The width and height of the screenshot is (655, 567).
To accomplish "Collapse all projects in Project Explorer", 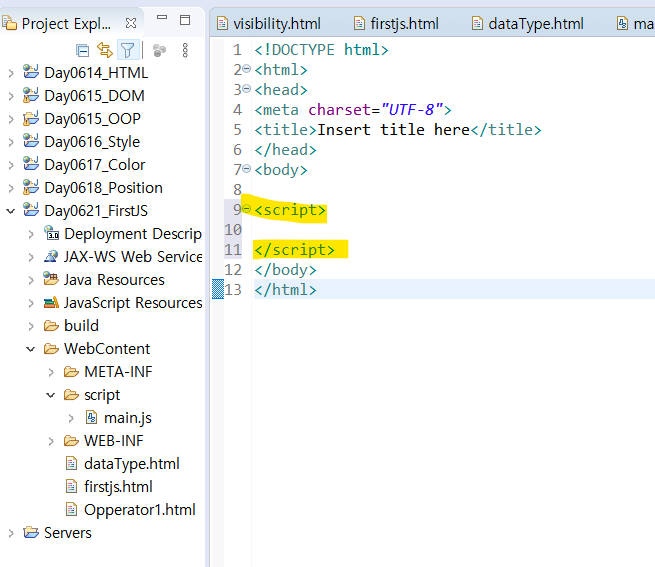I will pyautogui.click(x=82, y=51).
